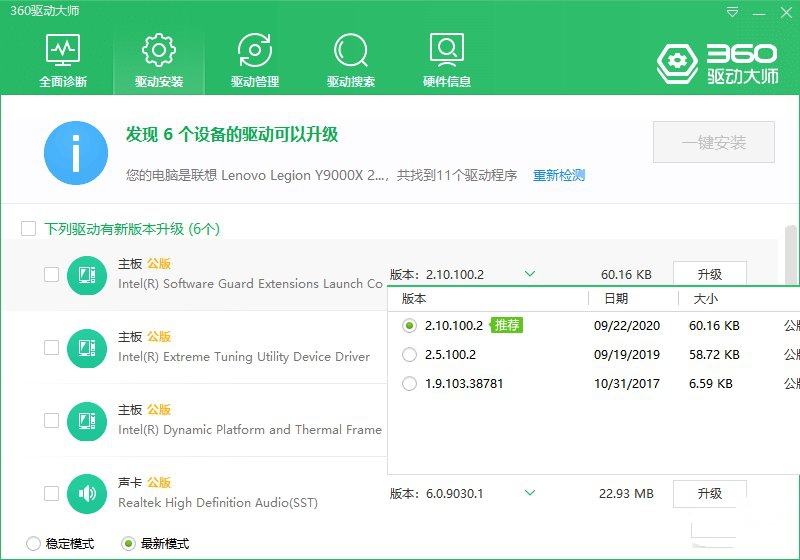800x560 pixels.
Task: Click the Software Guard Extensions motherboard icon
Action: coord(87,275)
